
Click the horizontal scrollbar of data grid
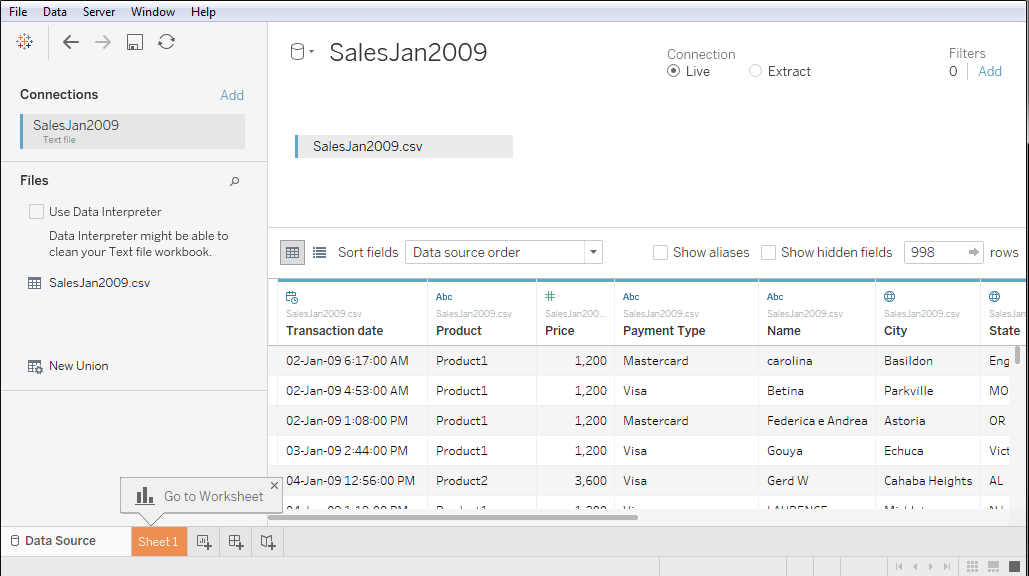tap(453, 518)
